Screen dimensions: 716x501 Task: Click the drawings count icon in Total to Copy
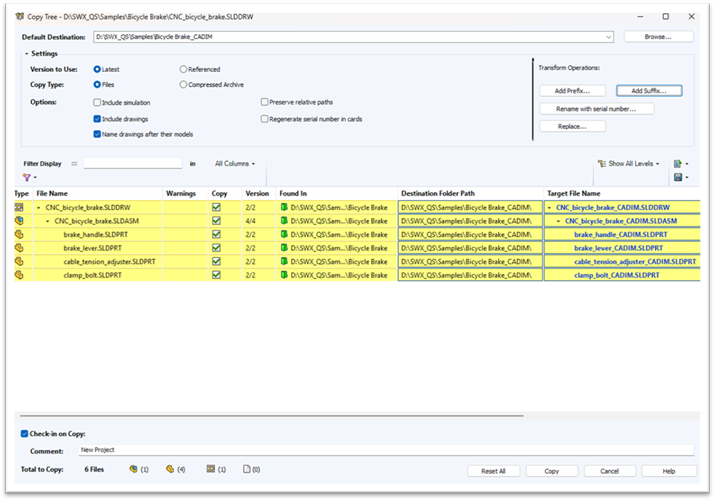click(211, 469)
